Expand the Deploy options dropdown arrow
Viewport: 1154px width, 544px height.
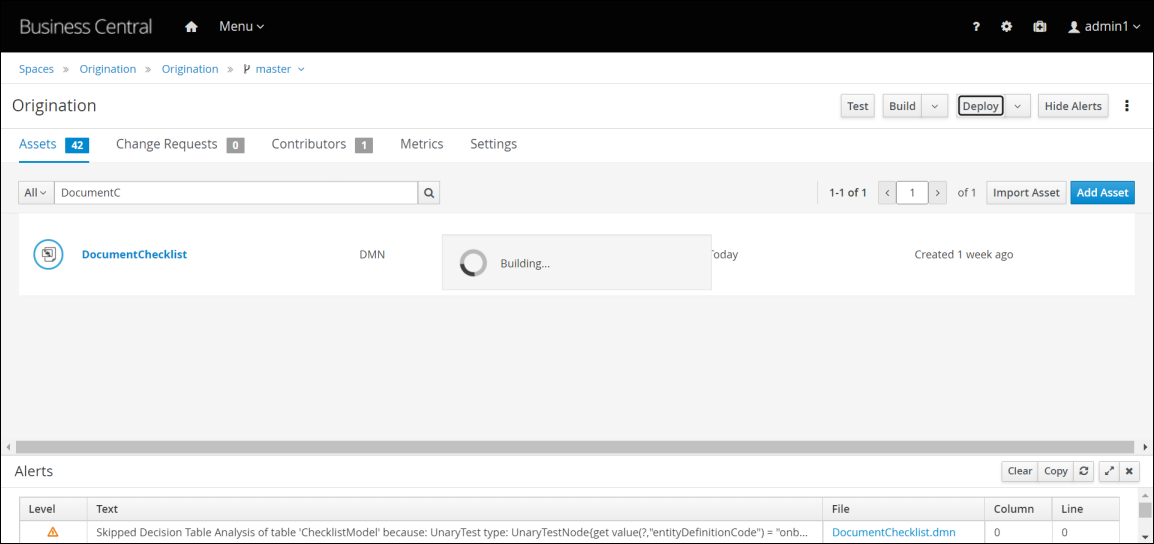1017,106
